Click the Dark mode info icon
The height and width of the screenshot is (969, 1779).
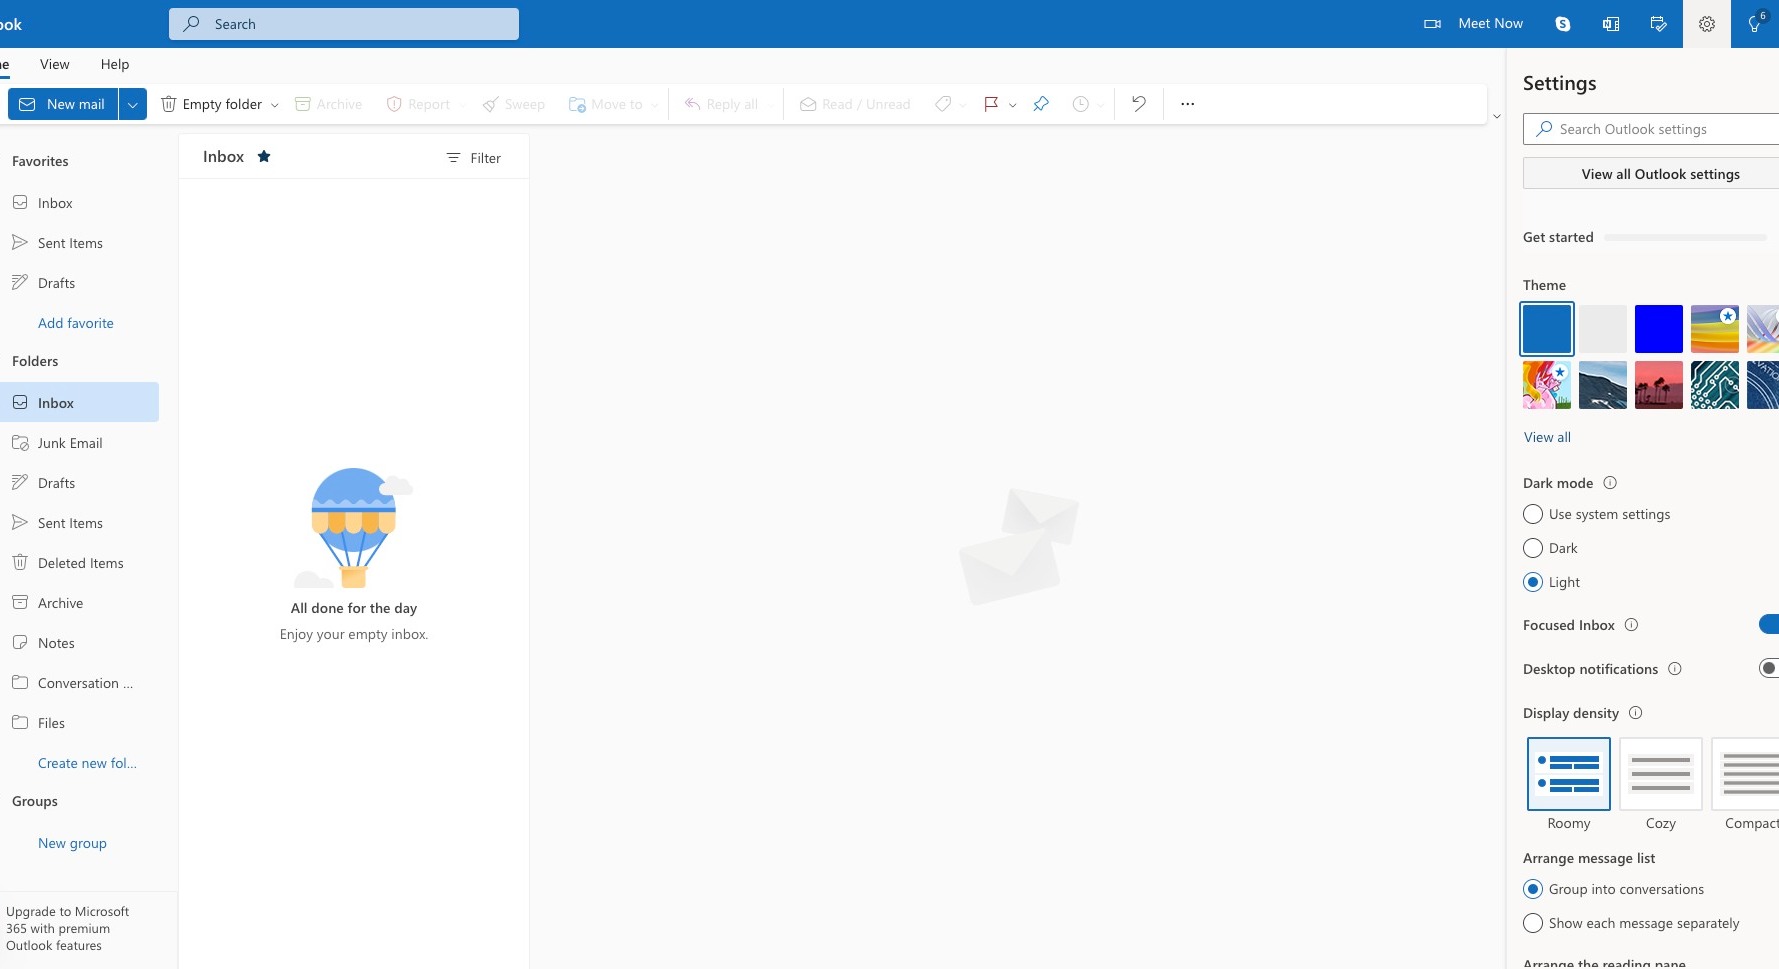[1610, 483]
